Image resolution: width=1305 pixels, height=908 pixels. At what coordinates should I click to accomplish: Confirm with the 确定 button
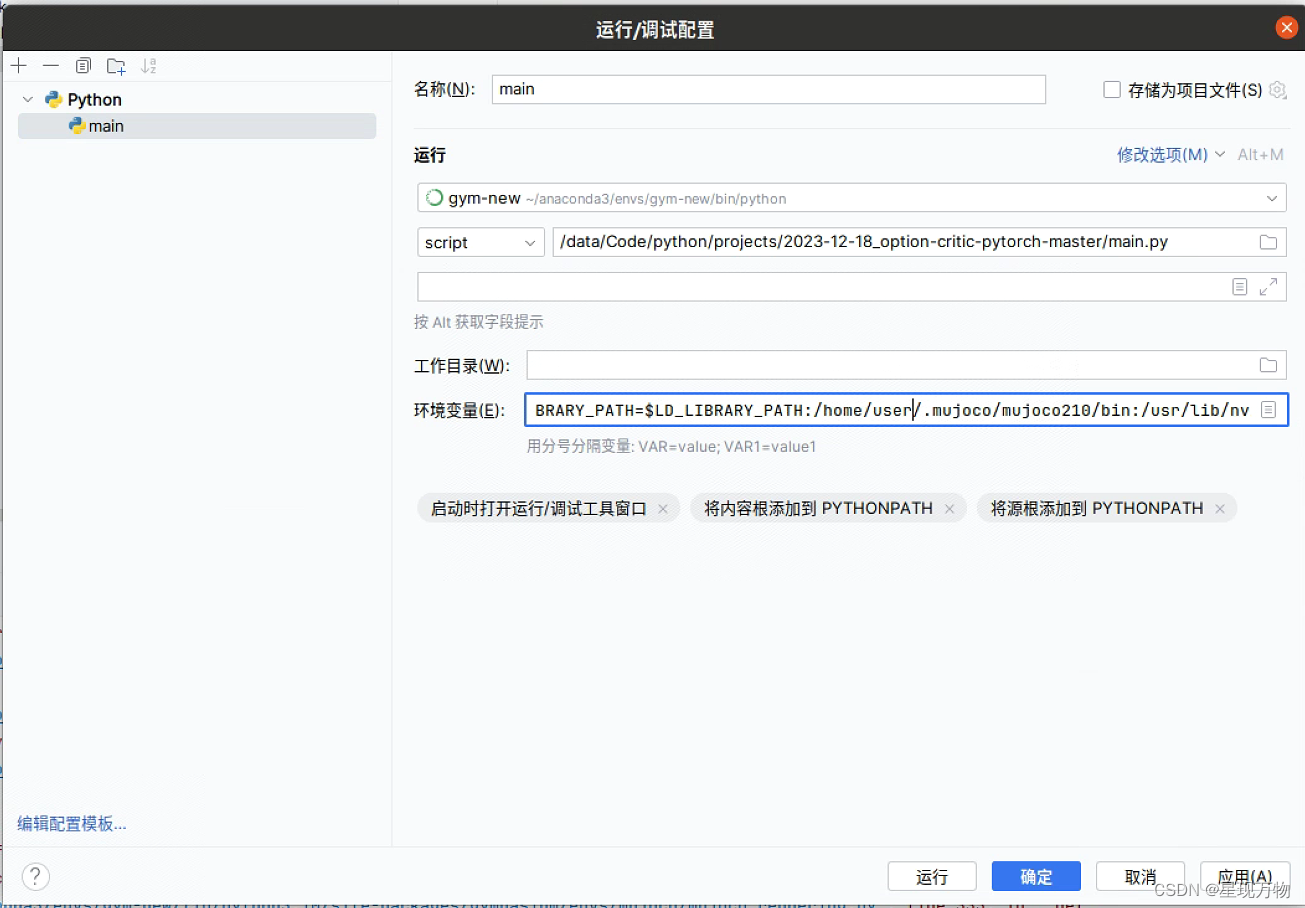click(x=1036, y=877)
